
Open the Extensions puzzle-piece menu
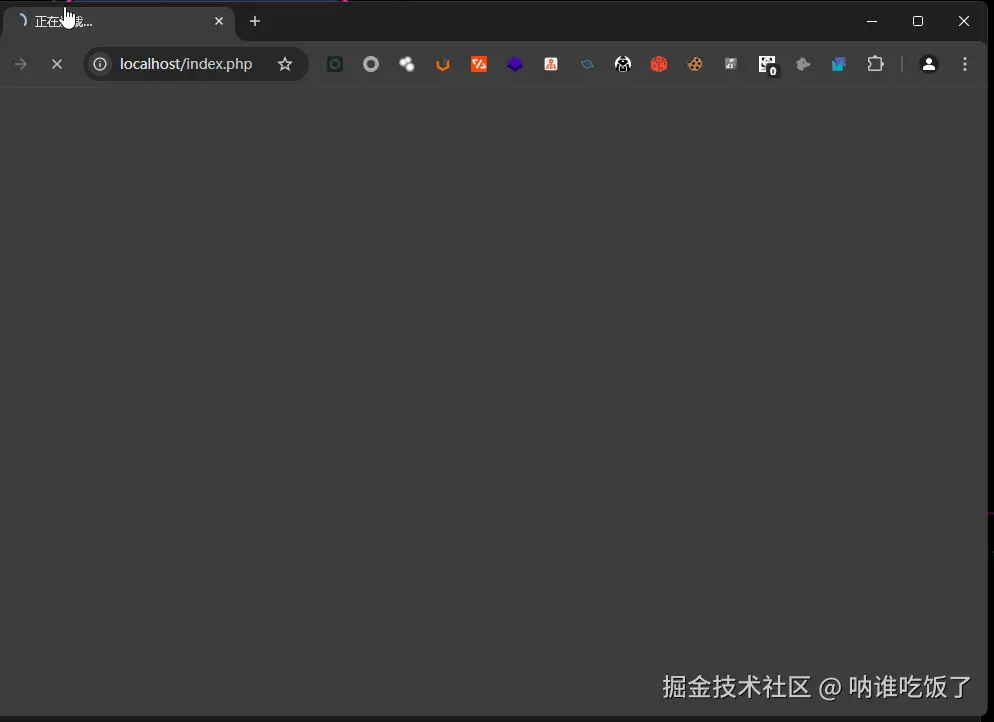[875, 64]
